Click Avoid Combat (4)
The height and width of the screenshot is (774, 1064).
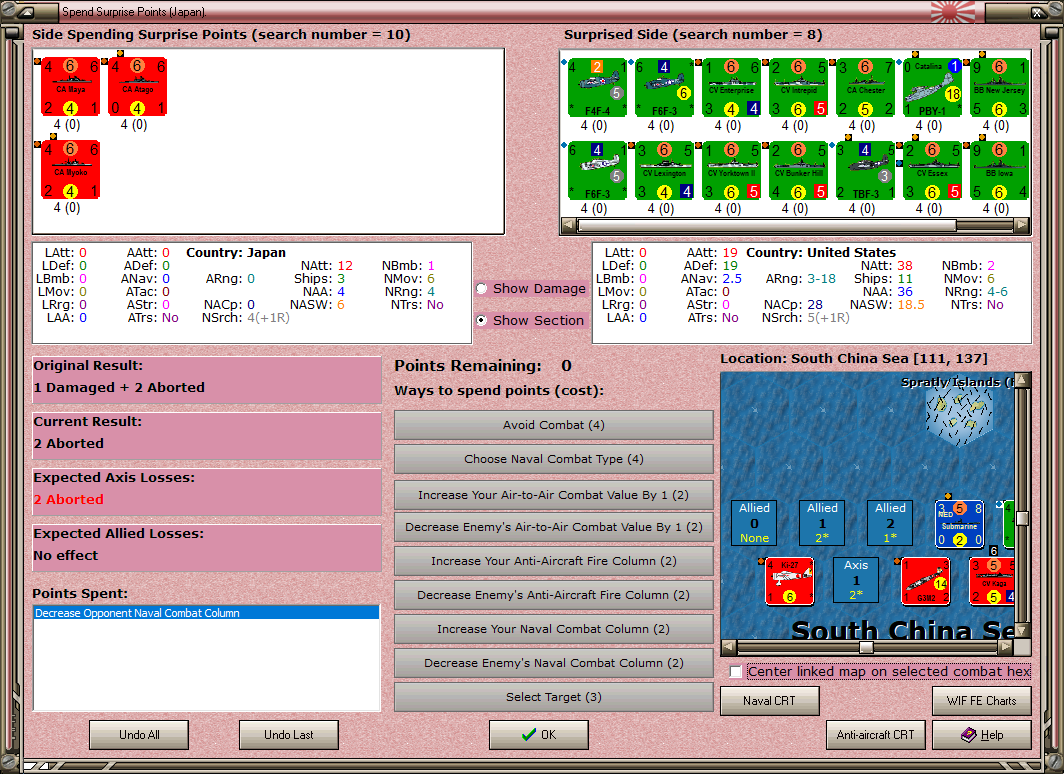(554, 425)
